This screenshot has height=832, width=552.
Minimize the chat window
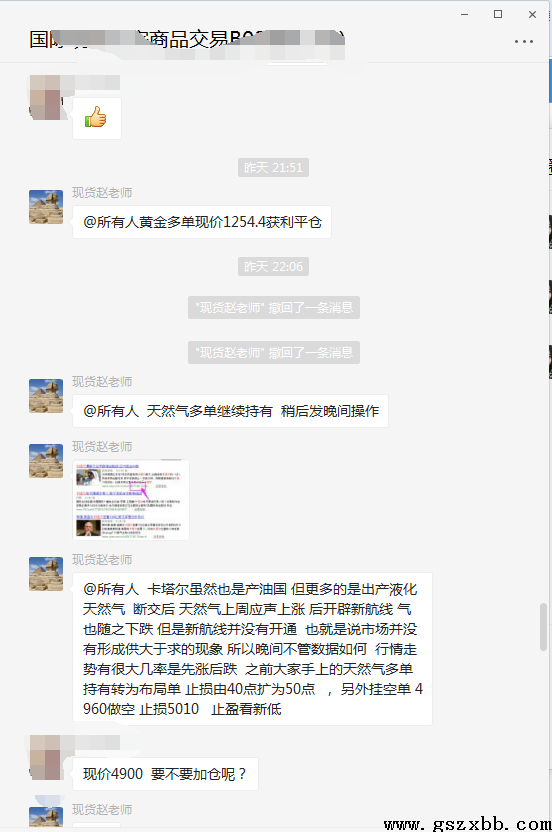point(464,14)
